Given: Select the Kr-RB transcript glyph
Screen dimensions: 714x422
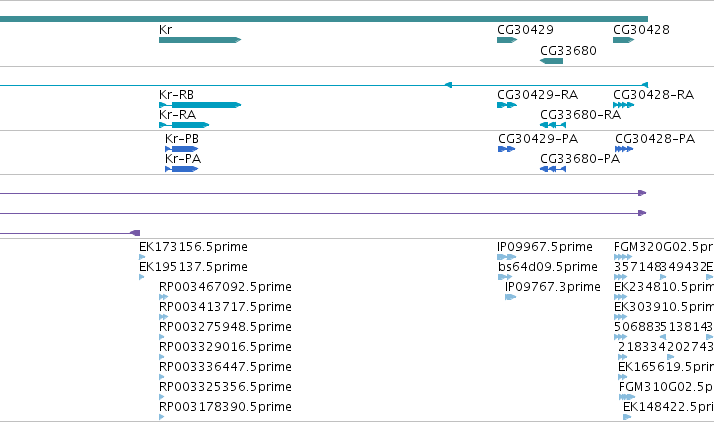Looking at the screenshot, I should pyautogui.click(x=200, y=105).
